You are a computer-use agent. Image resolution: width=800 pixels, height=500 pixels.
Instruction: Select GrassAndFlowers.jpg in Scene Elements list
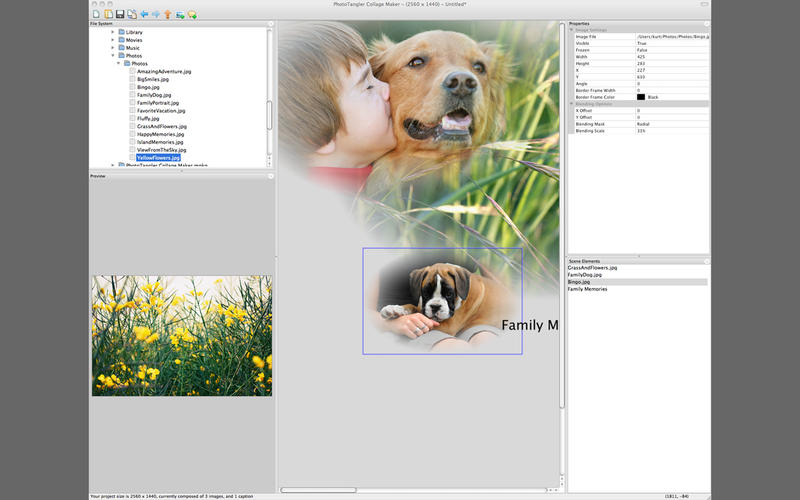[592, 268]
